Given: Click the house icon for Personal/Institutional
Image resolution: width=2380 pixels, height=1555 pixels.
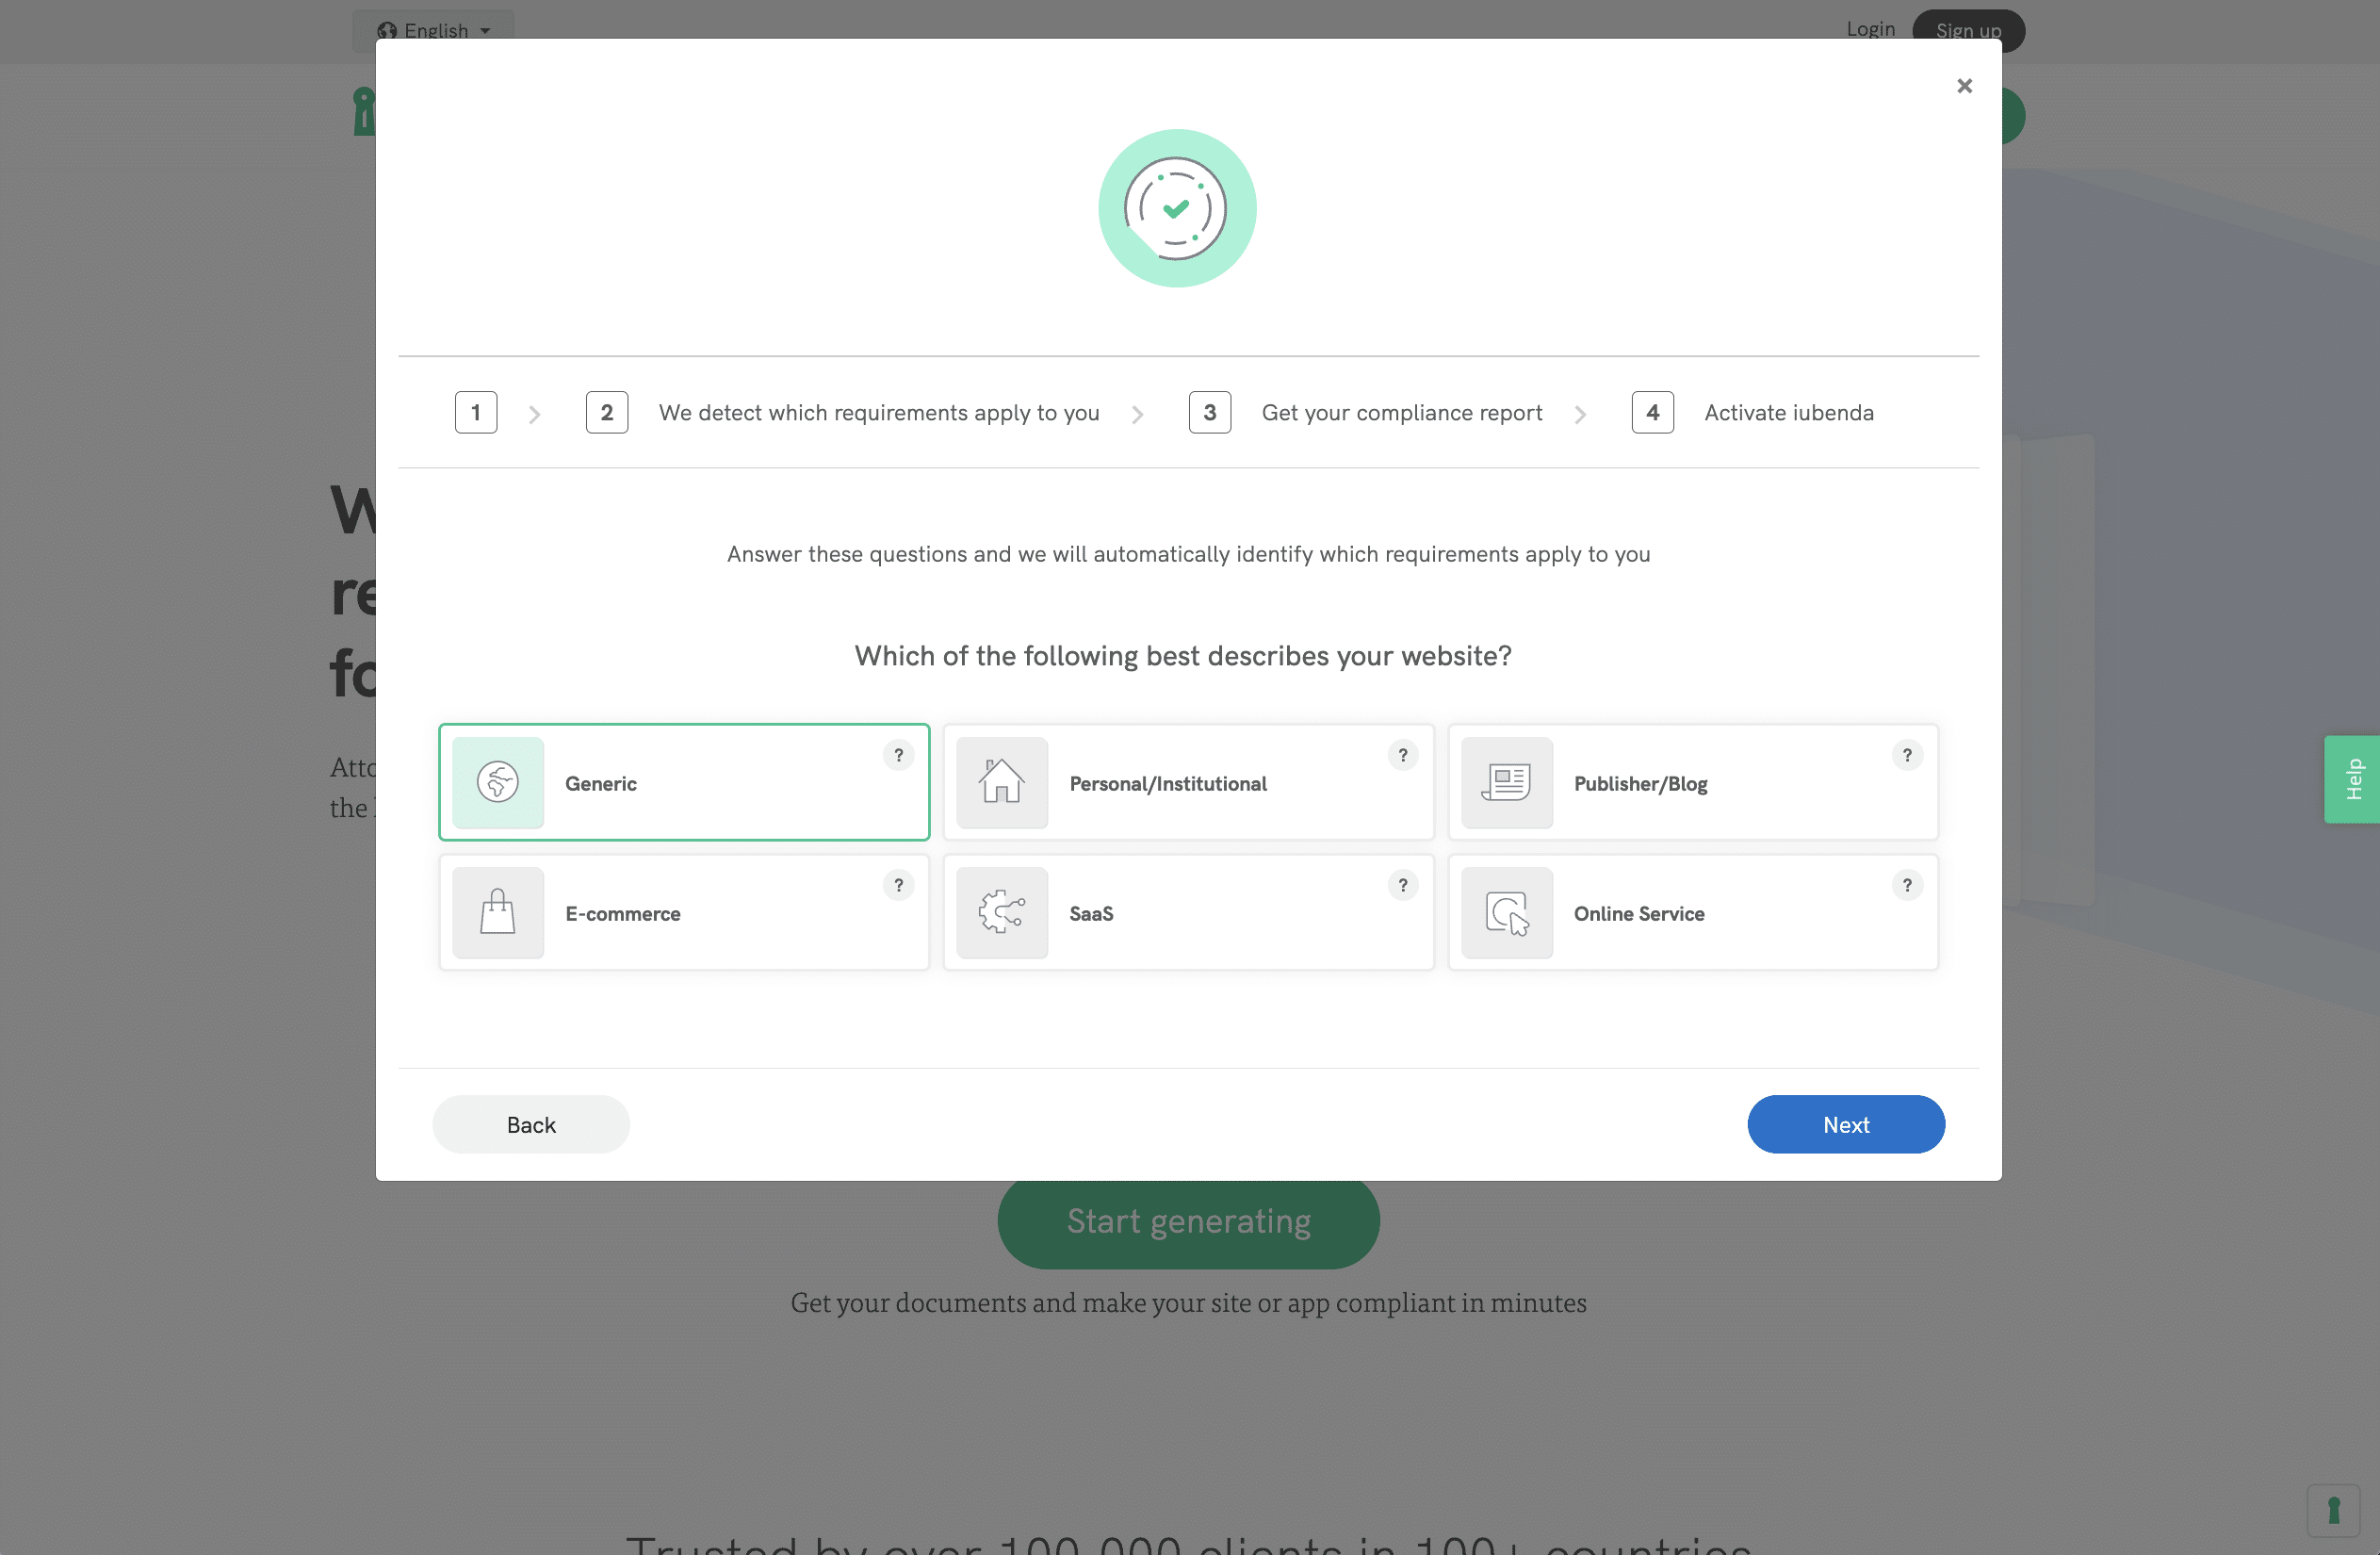Looking at the screenshot, I should tap(1002, 783).
